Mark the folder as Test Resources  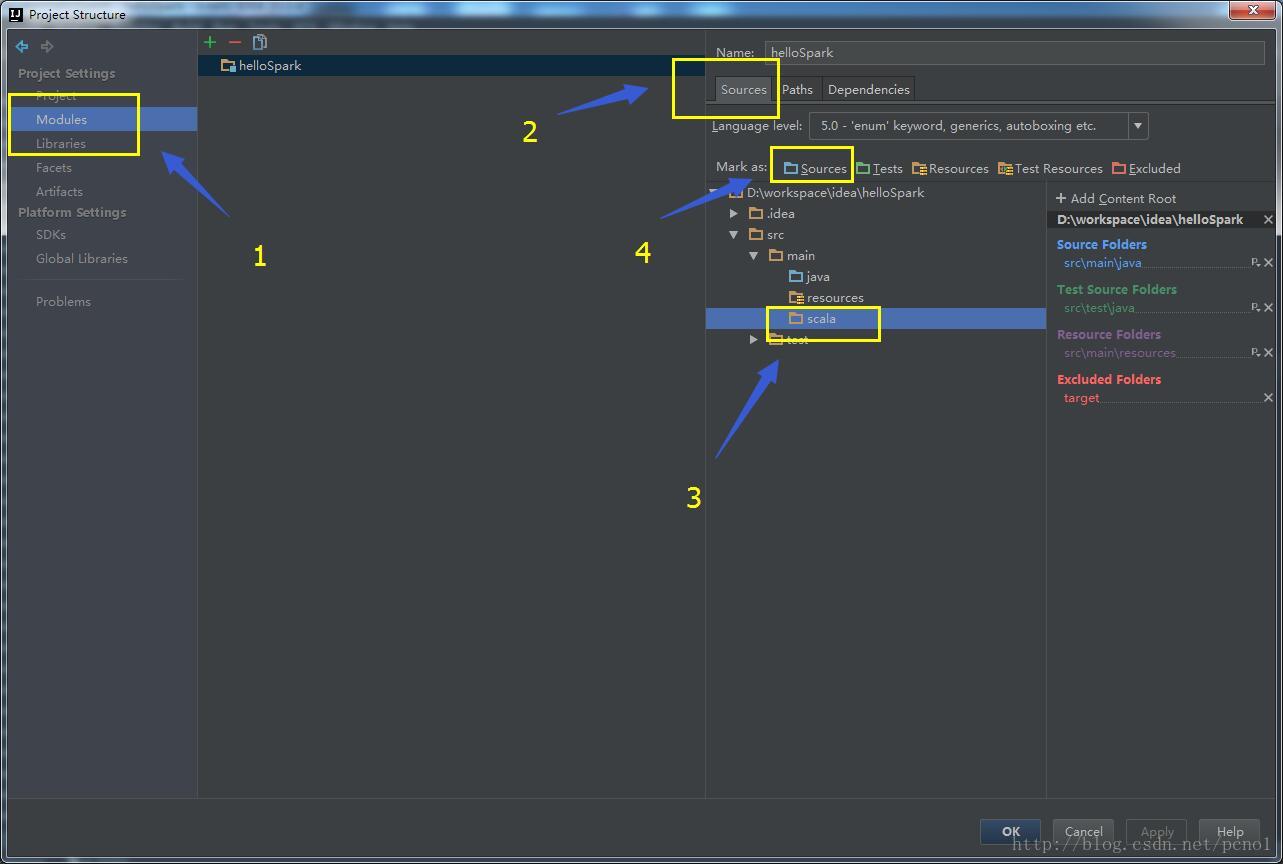click(1050, 168)
